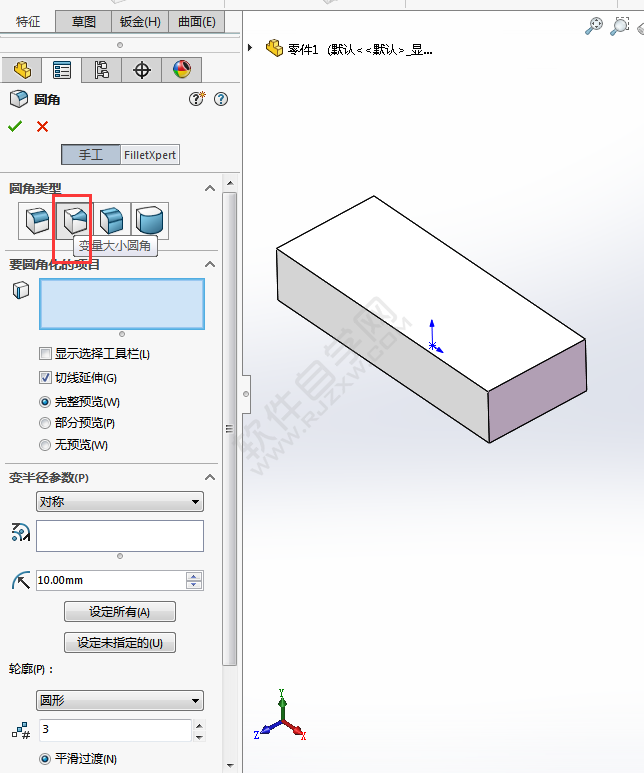Screen dimensions: 644x773
Task: Select 部分预览 radio button
Action: [x=45, y=423]
